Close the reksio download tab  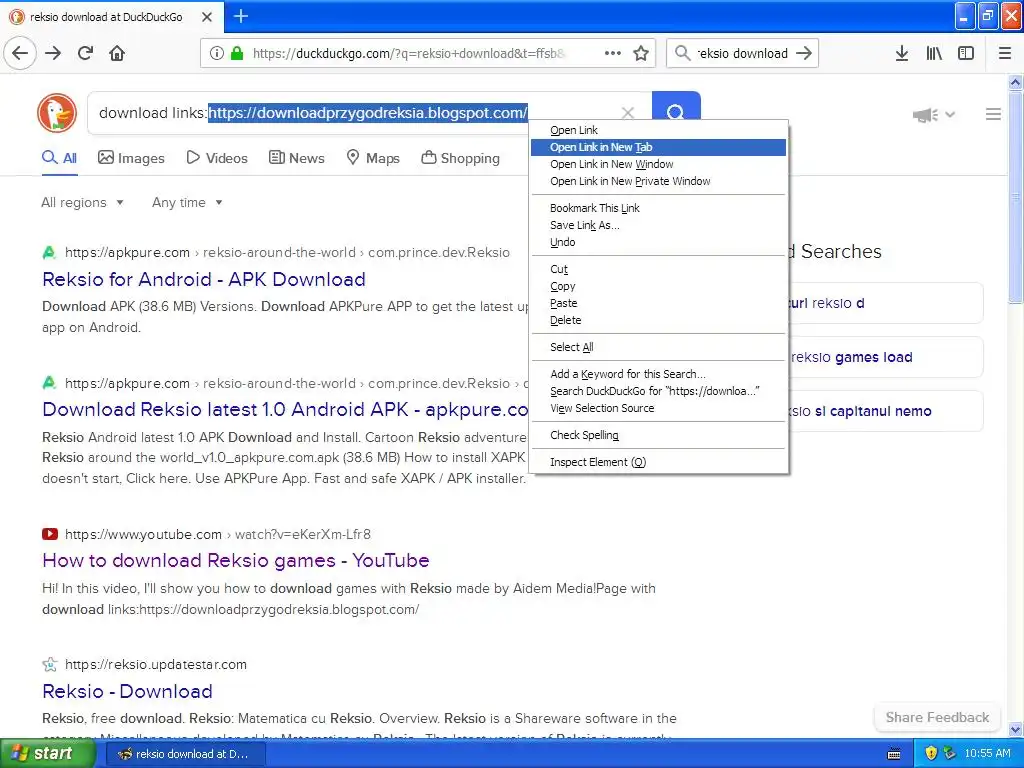207,17
